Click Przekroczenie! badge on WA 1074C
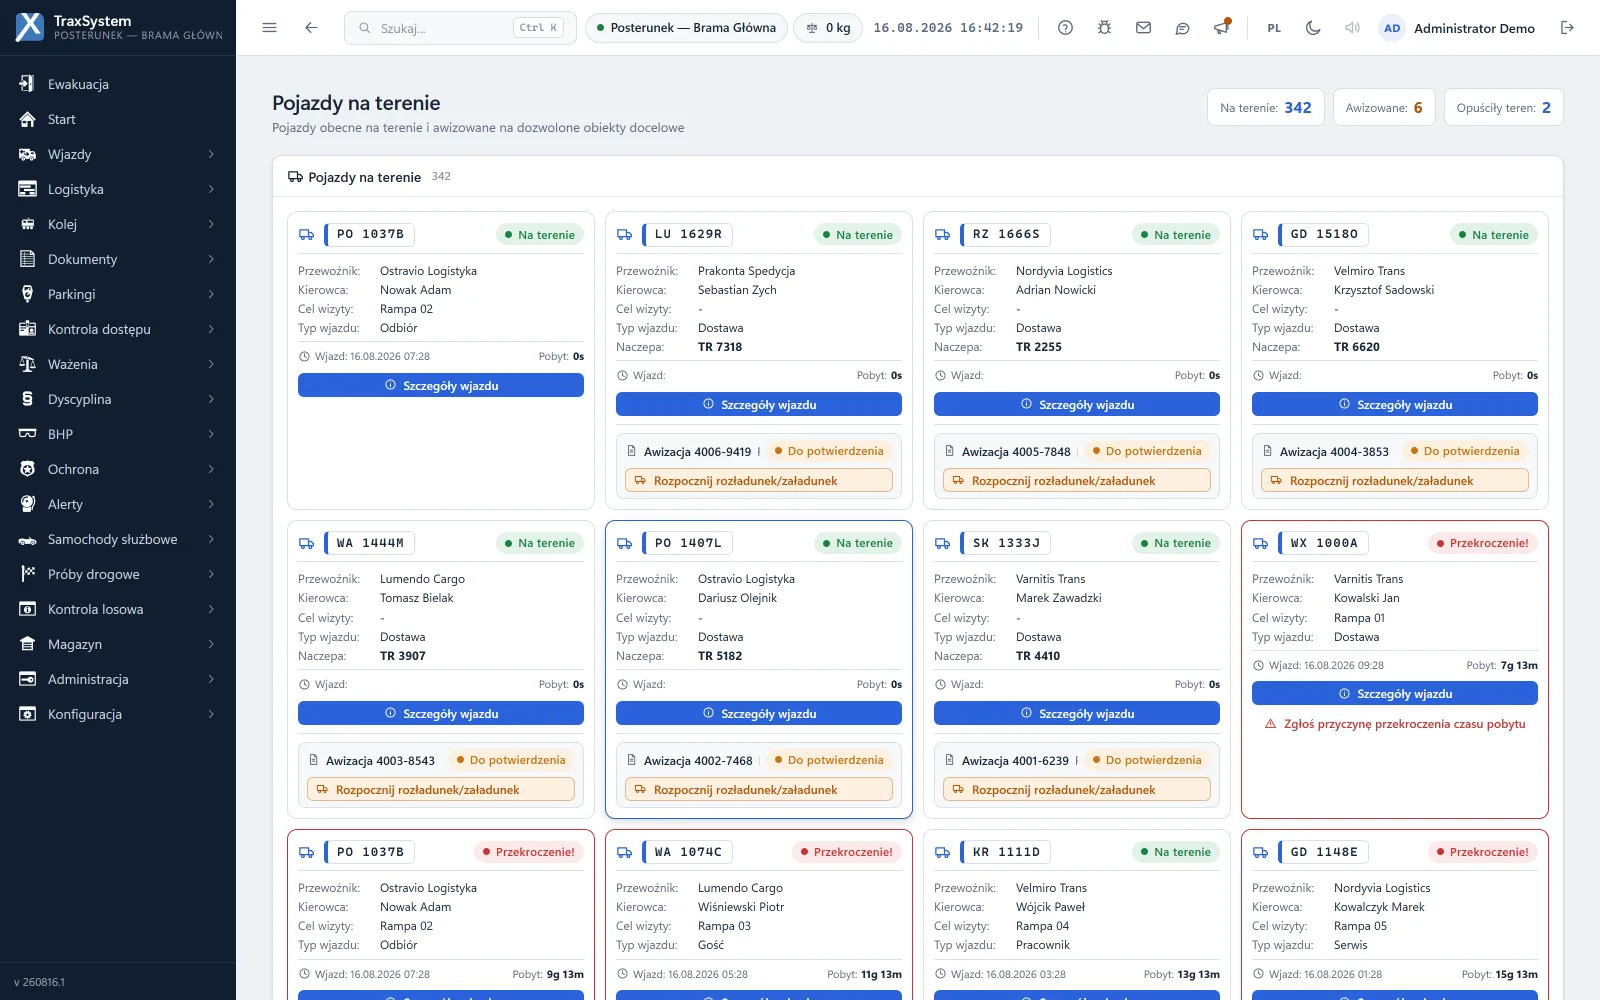This screenshot has width=1600, height=1000. coord(848,852)
